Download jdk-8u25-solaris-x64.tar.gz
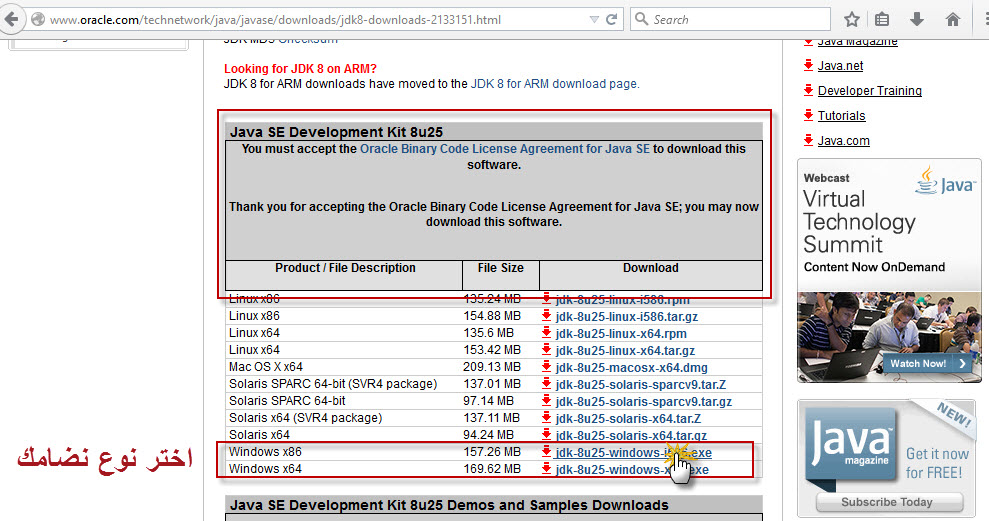 pyautogui.click(x=631, y=436)
